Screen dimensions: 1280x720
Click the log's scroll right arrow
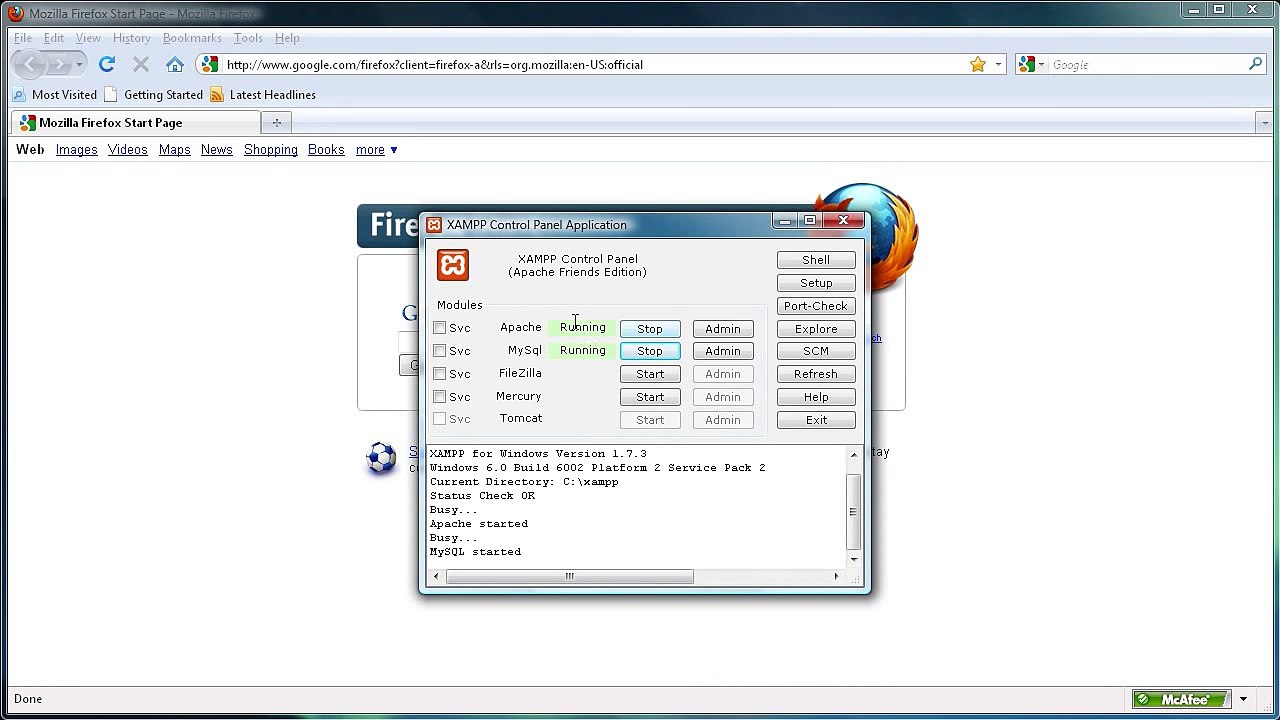(x=837, y=577)
